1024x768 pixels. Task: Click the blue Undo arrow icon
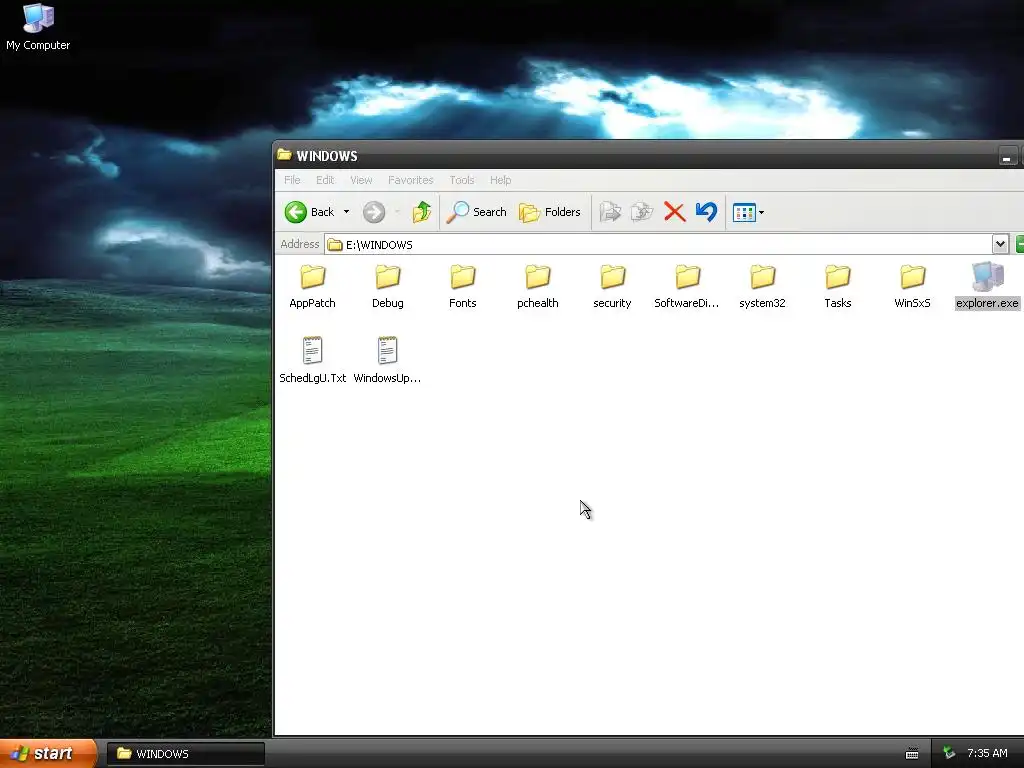707,212
